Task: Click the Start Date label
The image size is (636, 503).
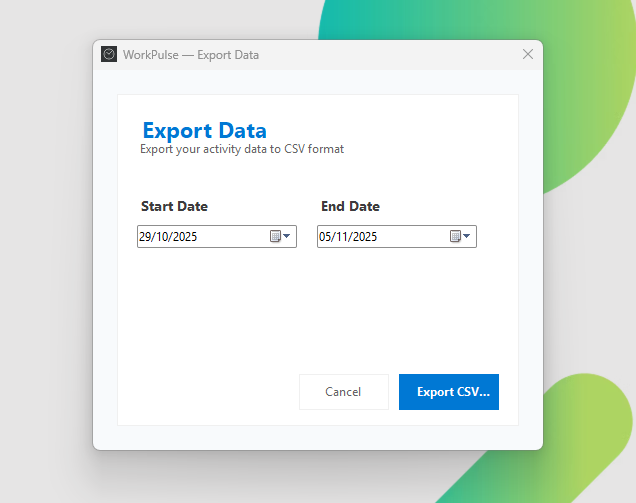Action: pyautogui.click(x=174, y=206)
